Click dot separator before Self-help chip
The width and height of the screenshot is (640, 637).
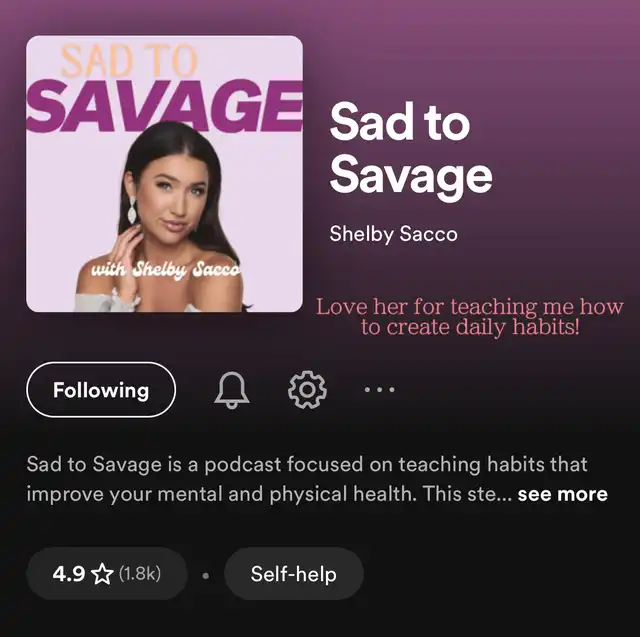coord(206,576)
